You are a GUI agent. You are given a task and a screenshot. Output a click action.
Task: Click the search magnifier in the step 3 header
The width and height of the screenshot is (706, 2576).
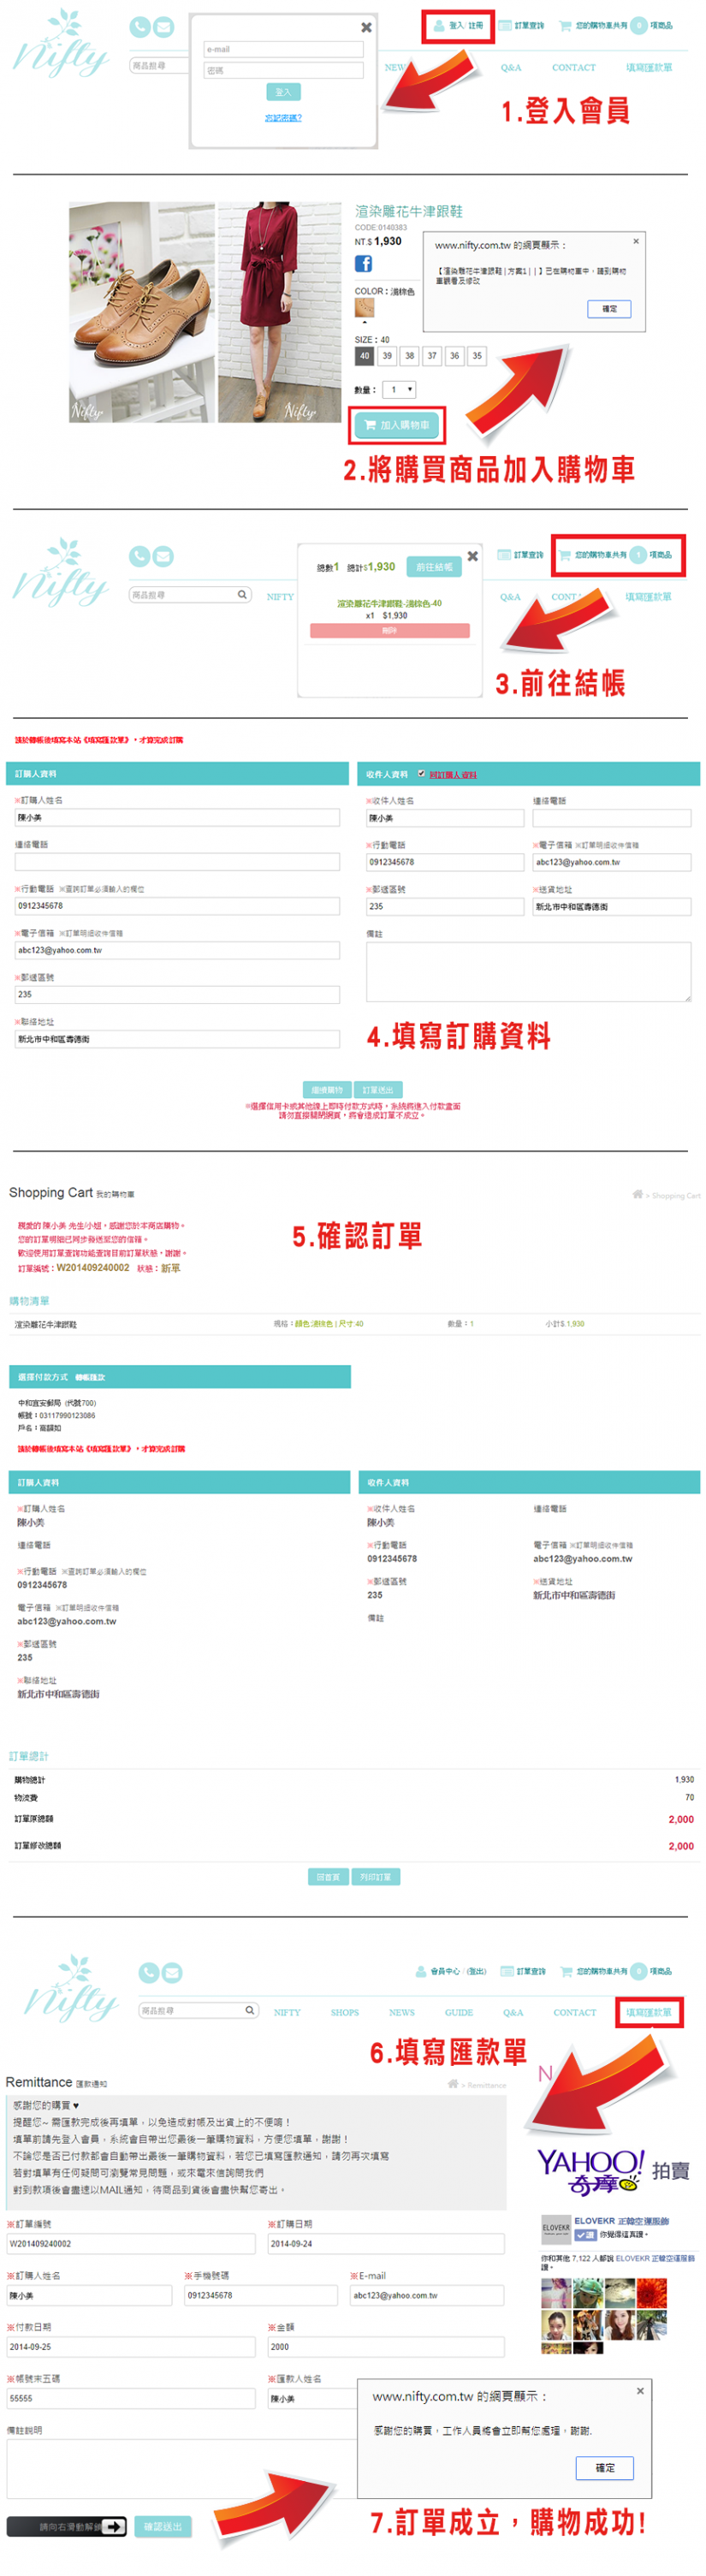pos(242,595)
